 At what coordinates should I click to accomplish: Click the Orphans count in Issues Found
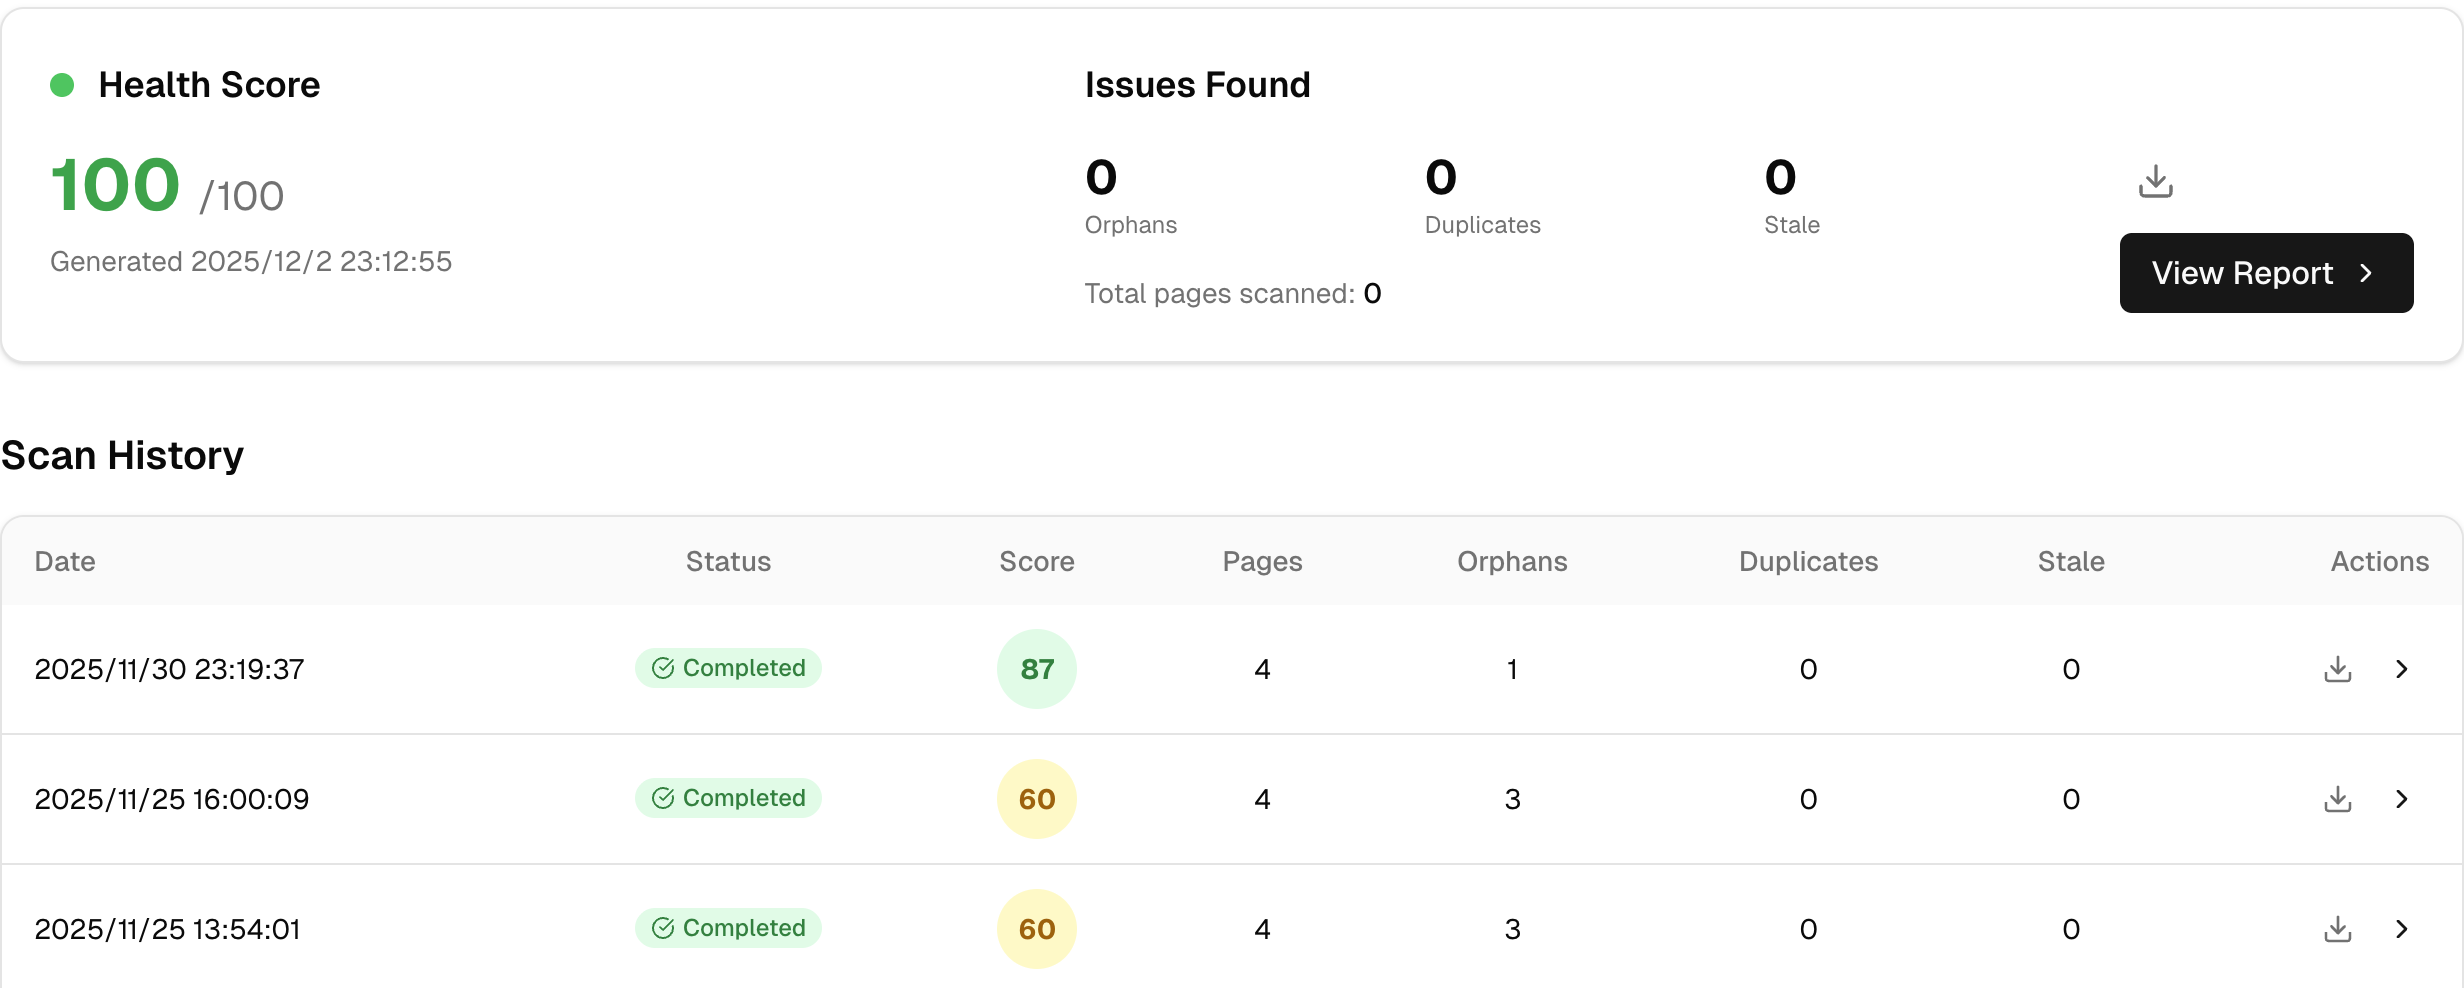[x=1102, y=178]
